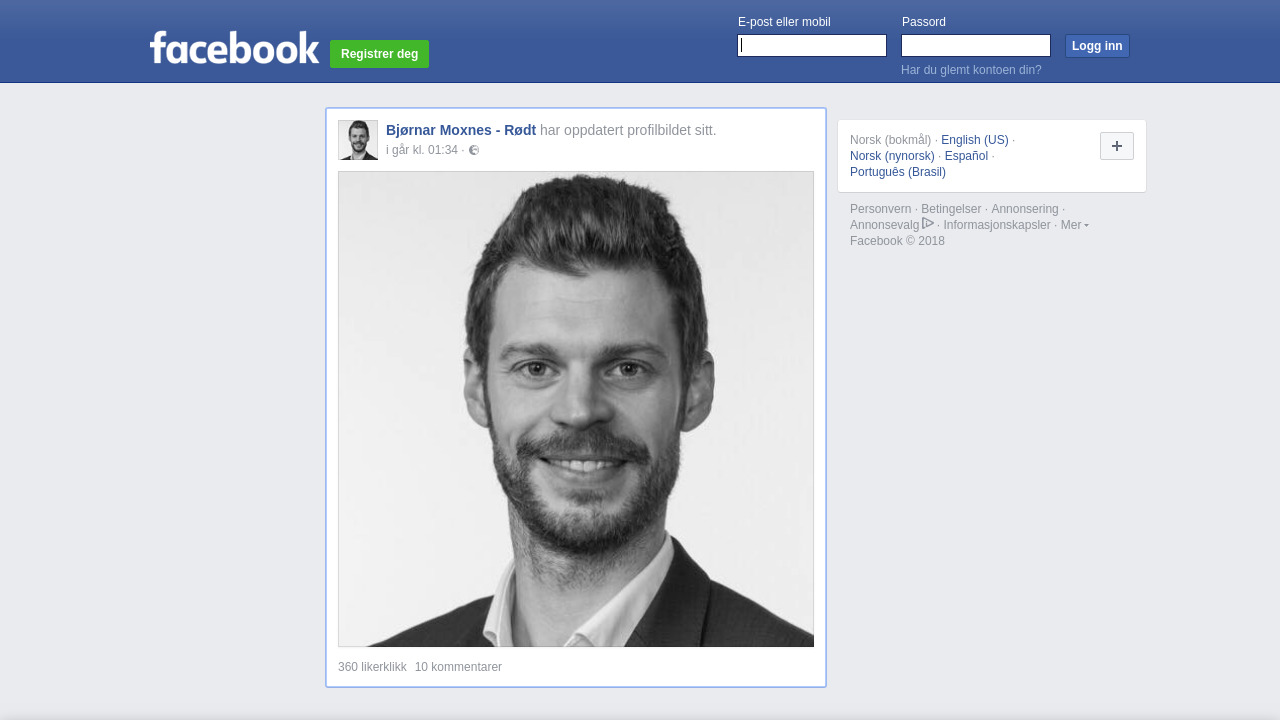Click the Facebook logo
The width and height of the screenshot is (1280, 720).
(x=234, y=47)
